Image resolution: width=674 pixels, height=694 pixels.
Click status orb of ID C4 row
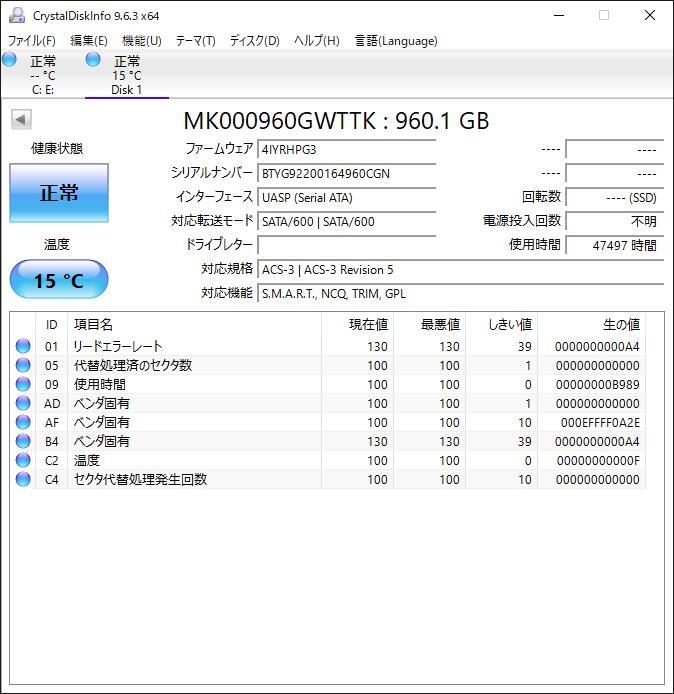click(x=23, y=479)
